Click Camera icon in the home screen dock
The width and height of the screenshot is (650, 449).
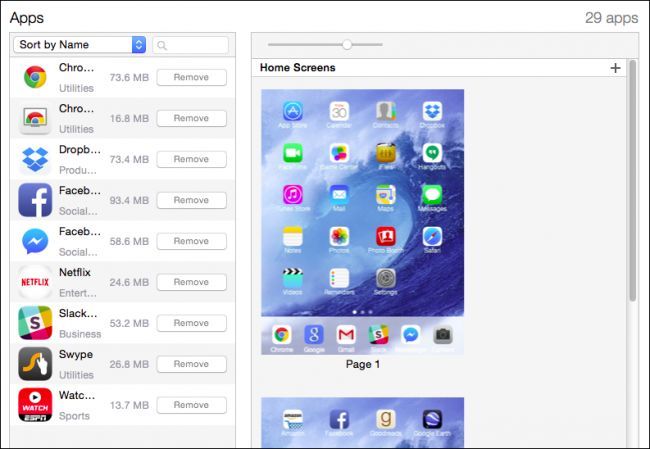click(443, 335)
